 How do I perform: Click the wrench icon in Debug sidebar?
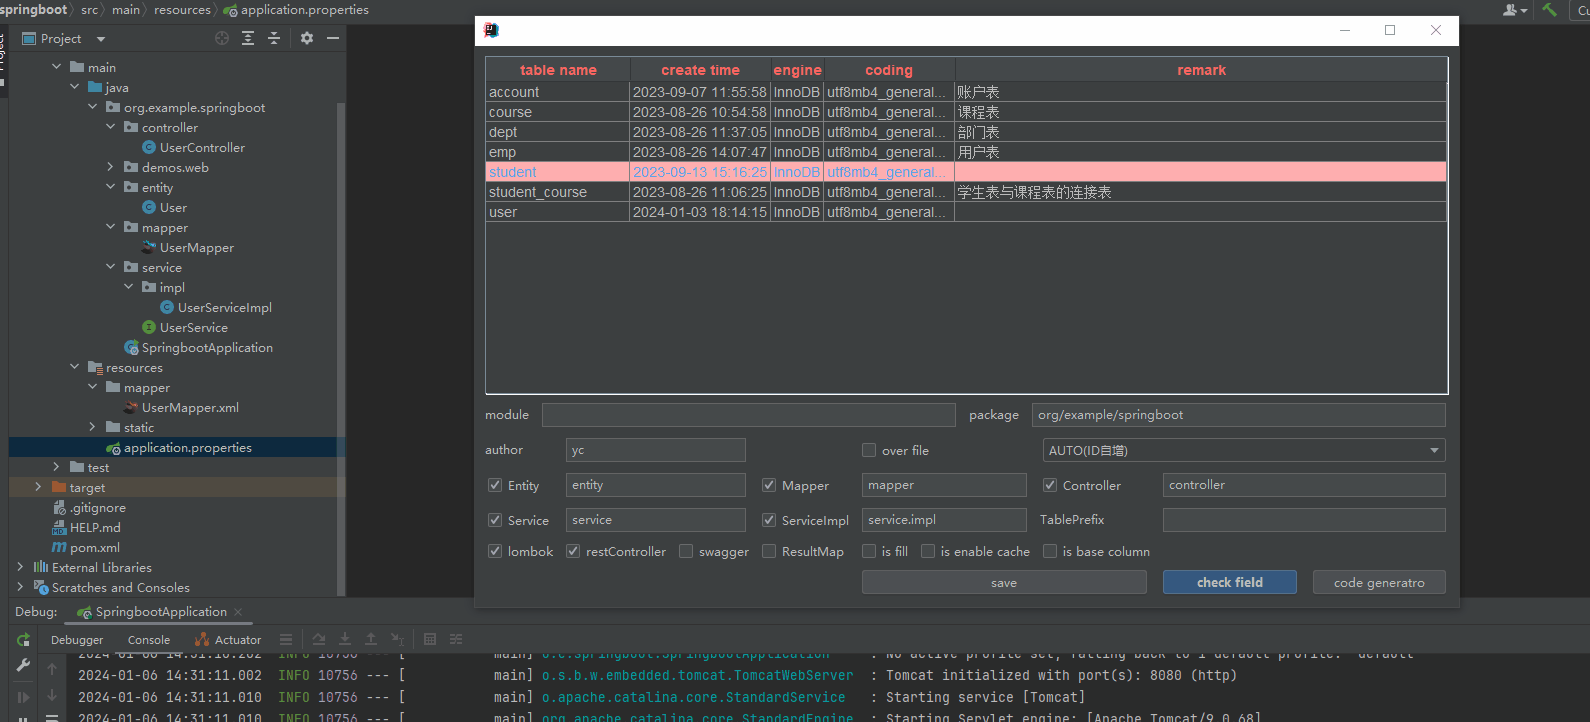tap(23, 666)
